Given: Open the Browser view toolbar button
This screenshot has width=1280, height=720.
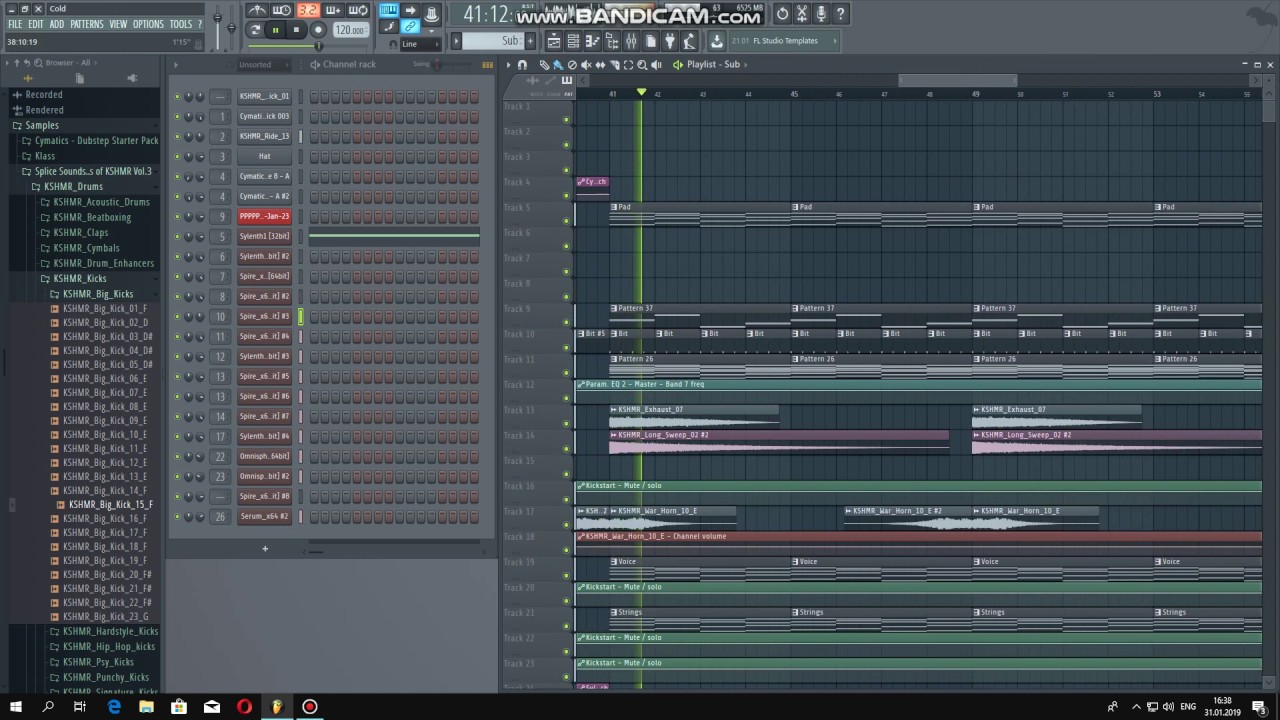Looking at the screenshot, I should tap(612, 41).
